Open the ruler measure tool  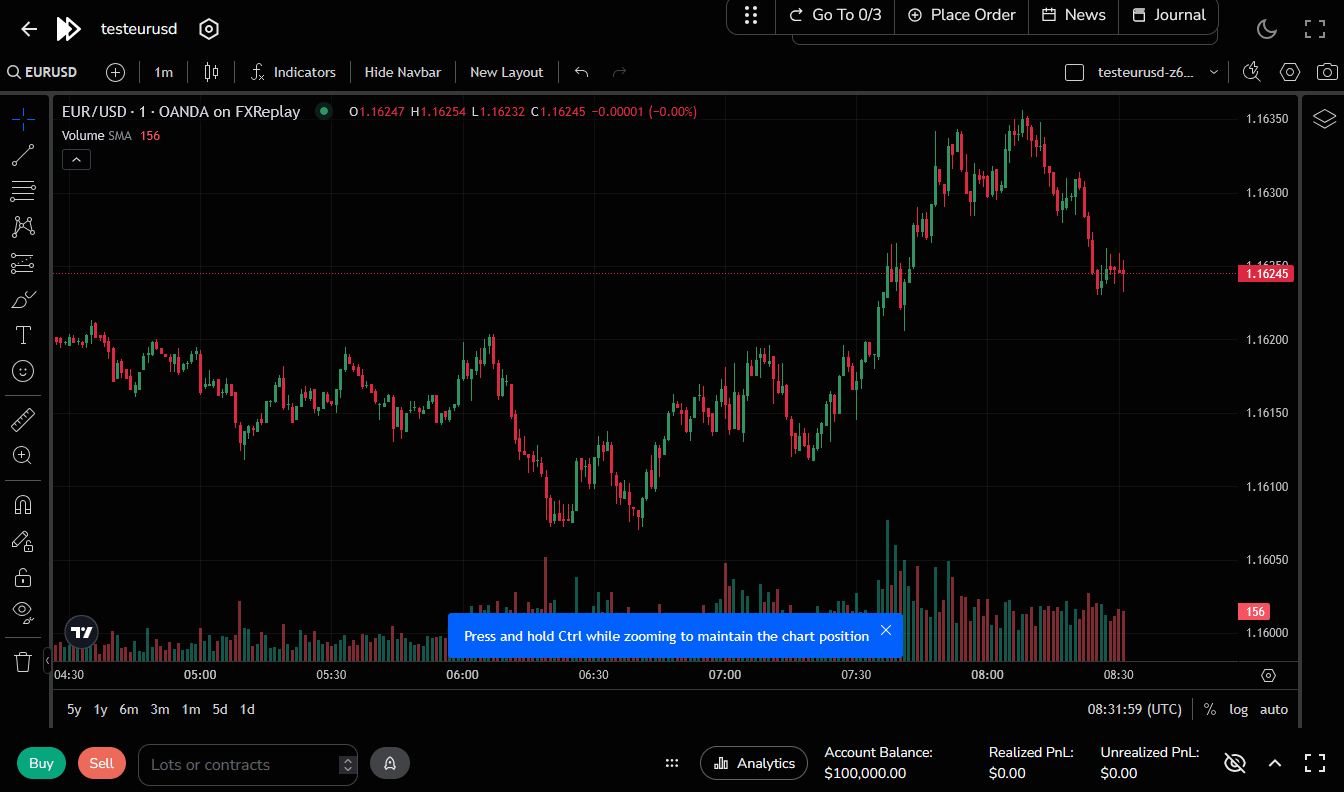coord(23,419)
